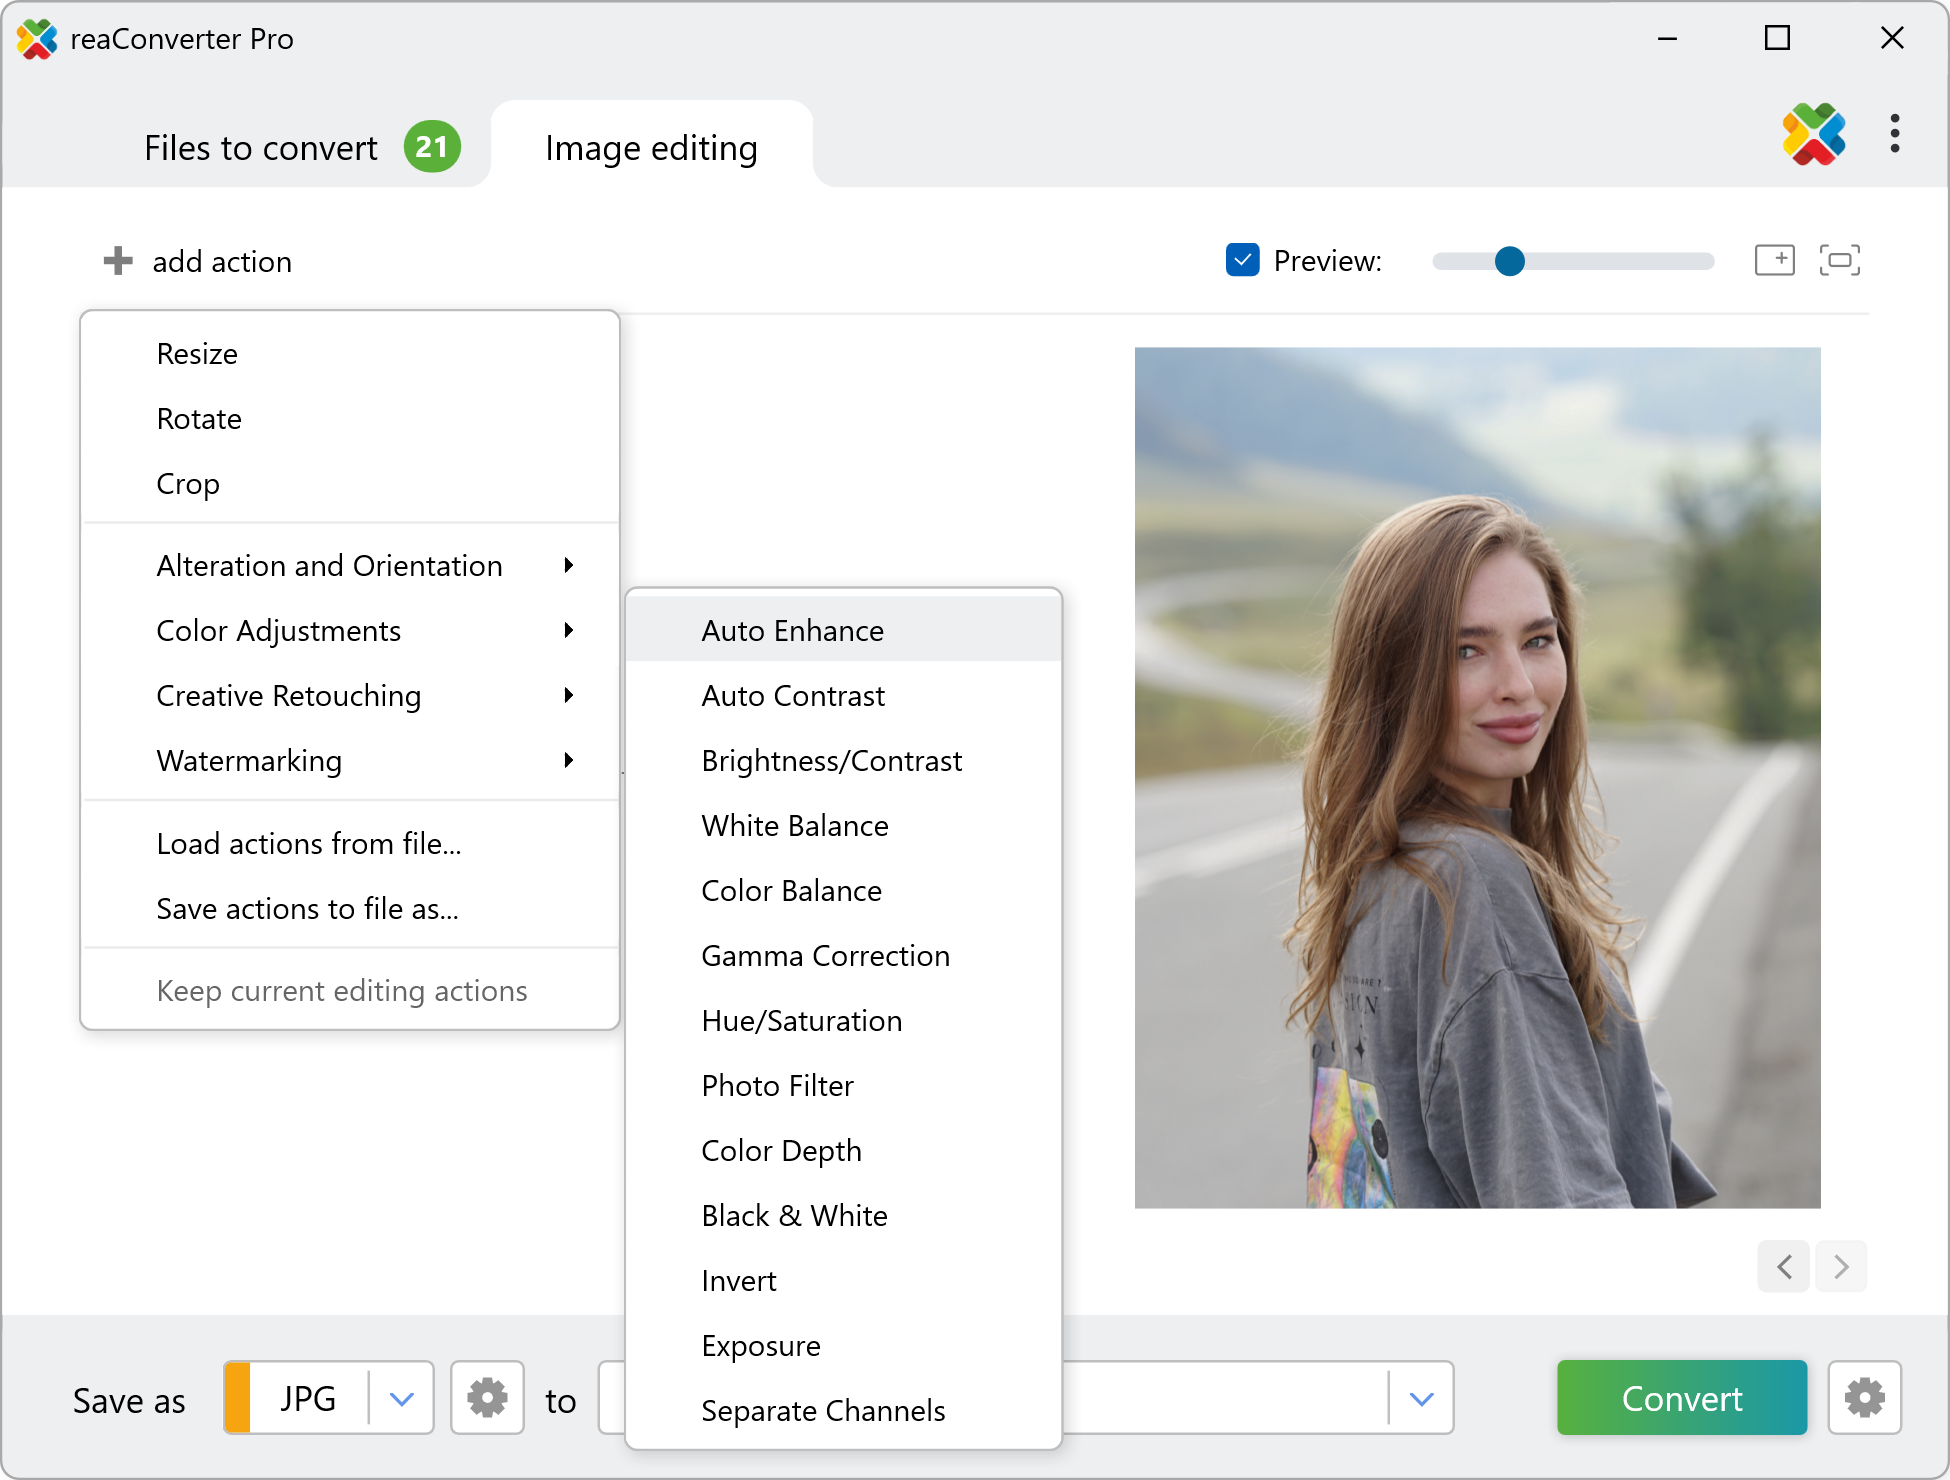
Task: Click the zoom-in preview icon
Action: pyautogui.click(x=1774, y=260)
